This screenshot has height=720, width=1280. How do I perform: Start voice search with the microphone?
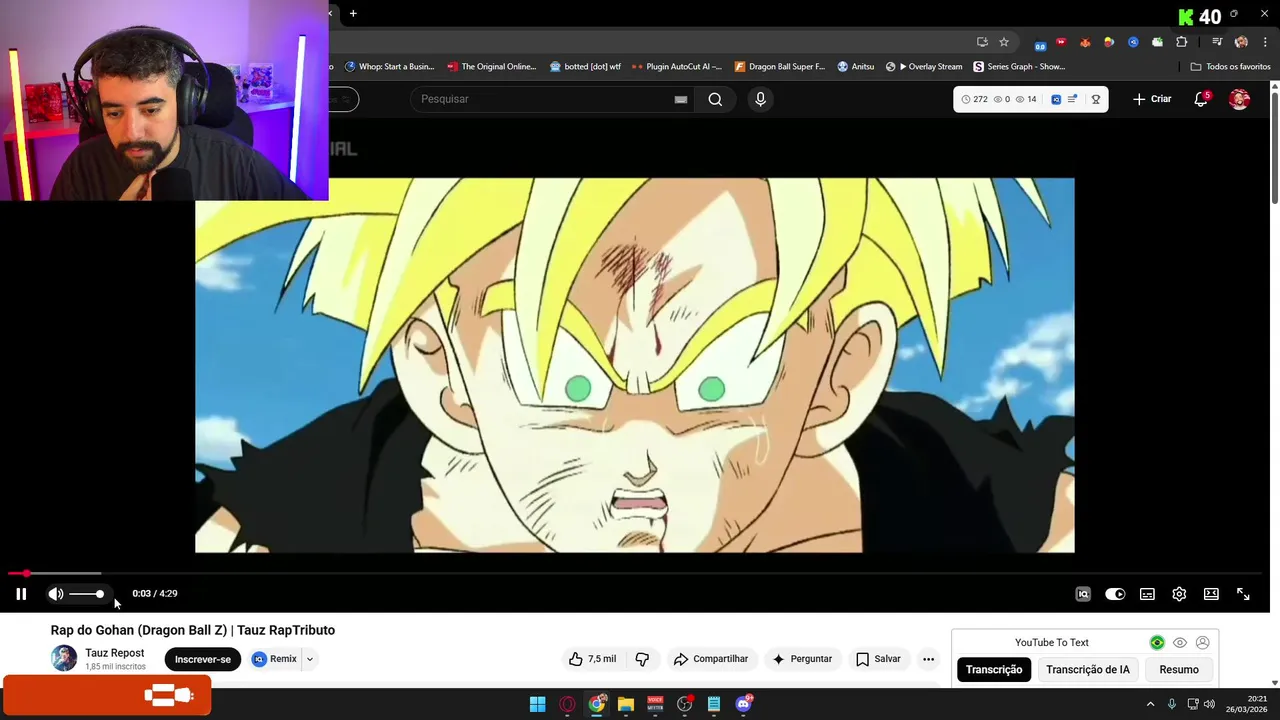click(760, 99)
